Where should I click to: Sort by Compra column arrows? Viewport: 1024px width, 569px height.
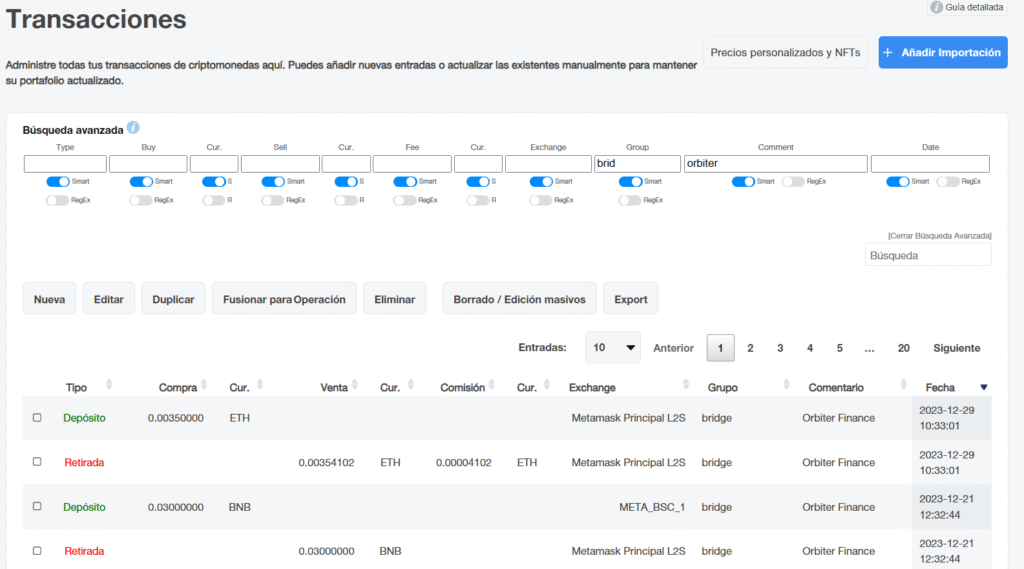tap(204, 385)
